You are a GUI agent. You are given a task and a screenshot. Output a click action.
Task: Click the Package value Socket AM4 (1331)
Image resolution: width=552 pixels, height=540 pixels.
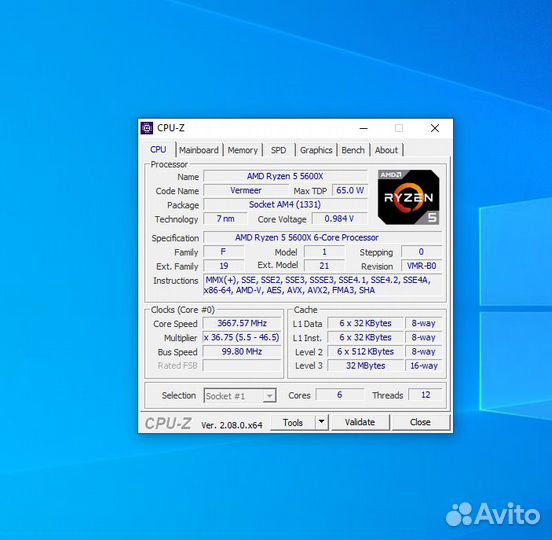(x=285, y=205)
